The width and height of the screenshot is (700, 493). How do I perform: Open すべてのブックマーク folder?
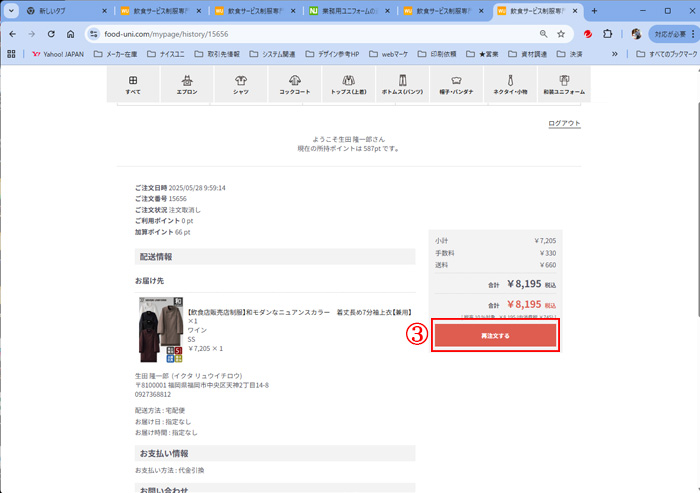(x=667, y=54)
